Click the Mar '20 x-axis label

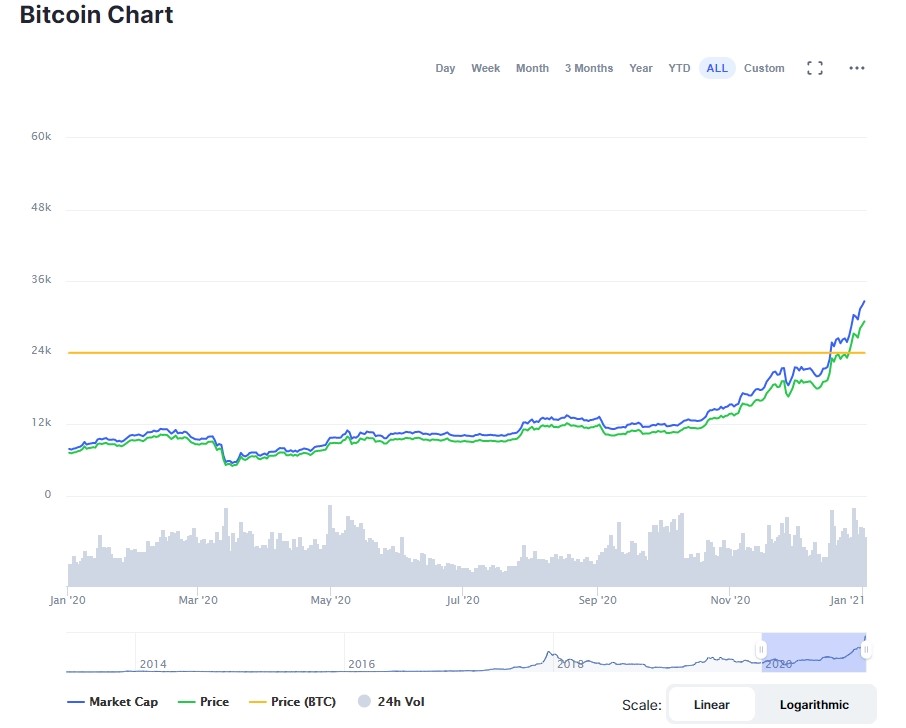pos(198,600)
